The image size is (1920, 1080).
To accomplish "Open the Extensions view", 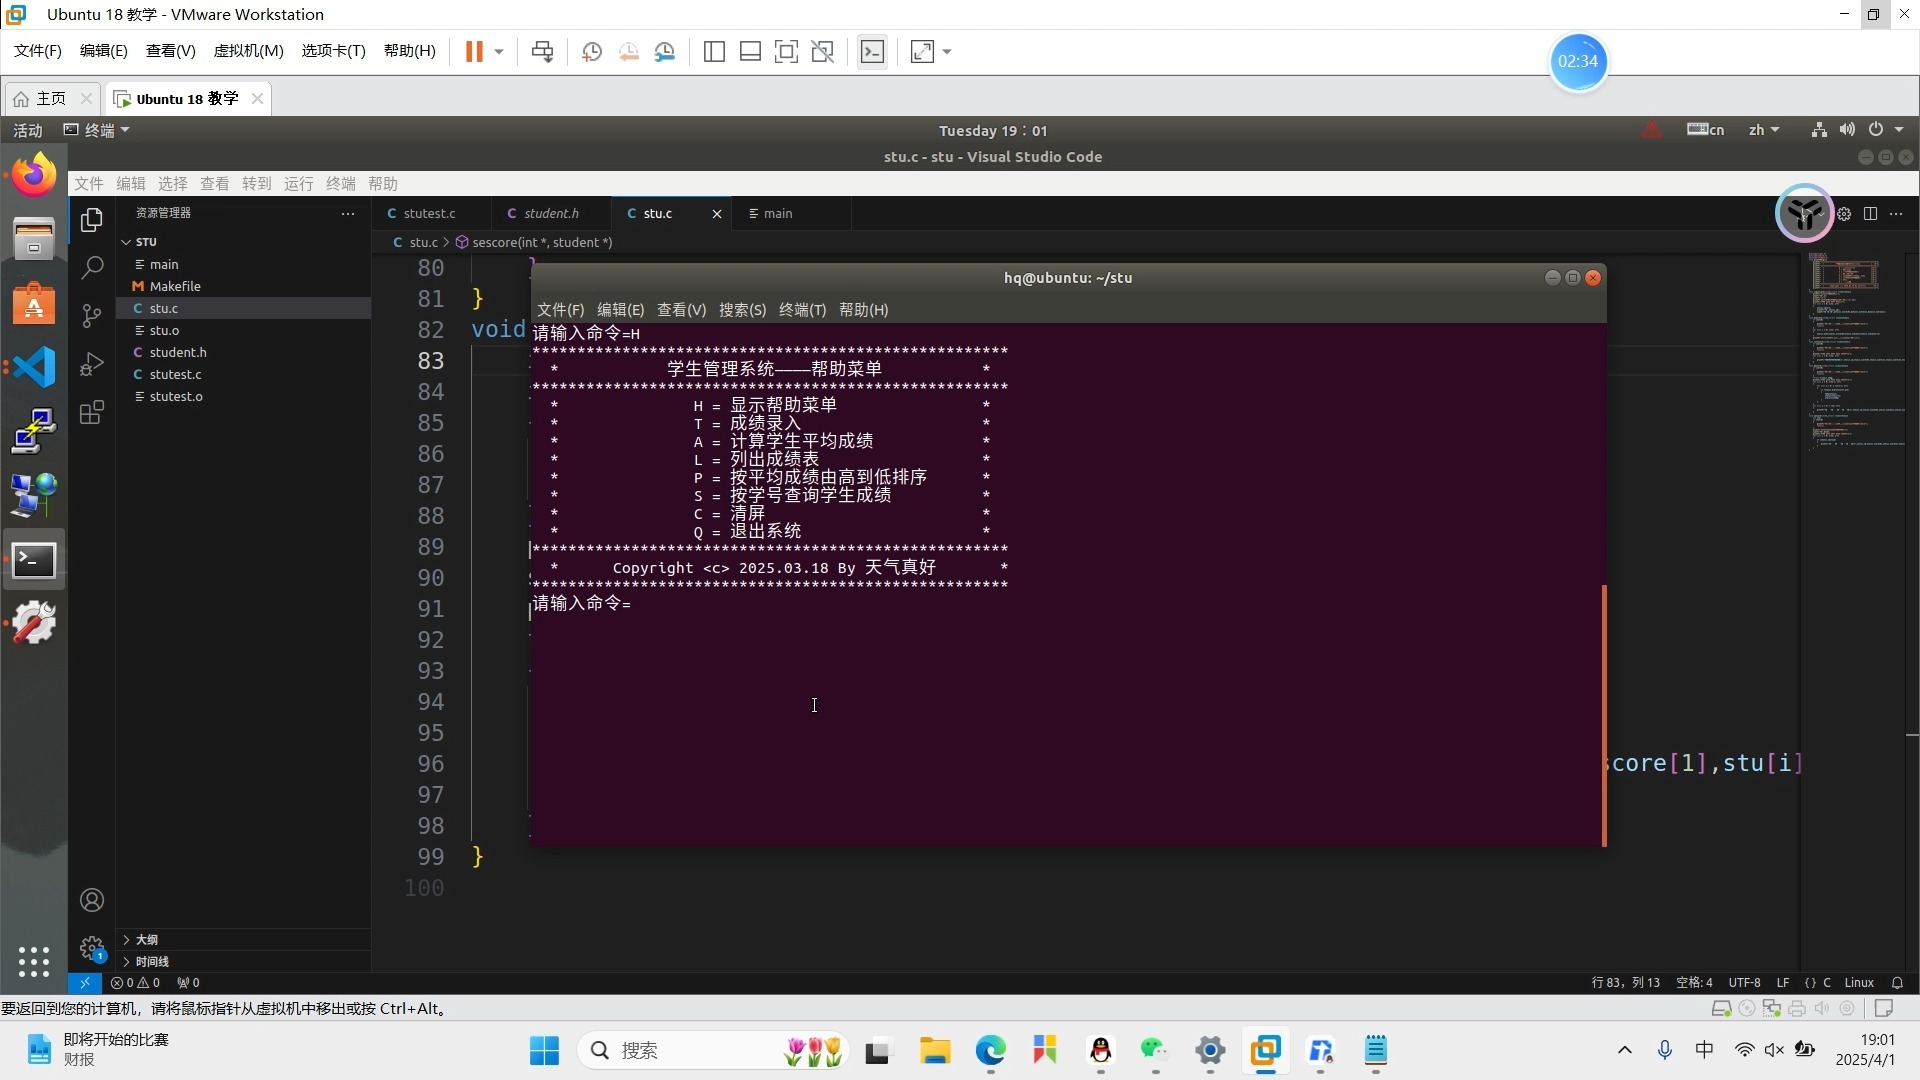I will [92, 412].
